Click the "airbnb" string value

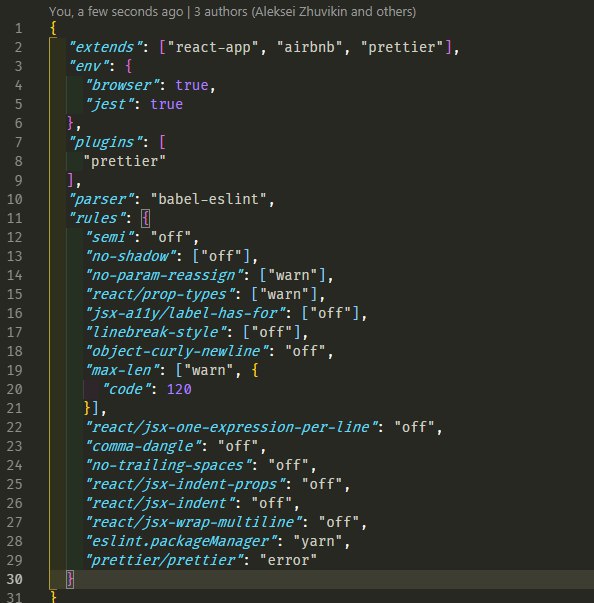tap(309, 47)
